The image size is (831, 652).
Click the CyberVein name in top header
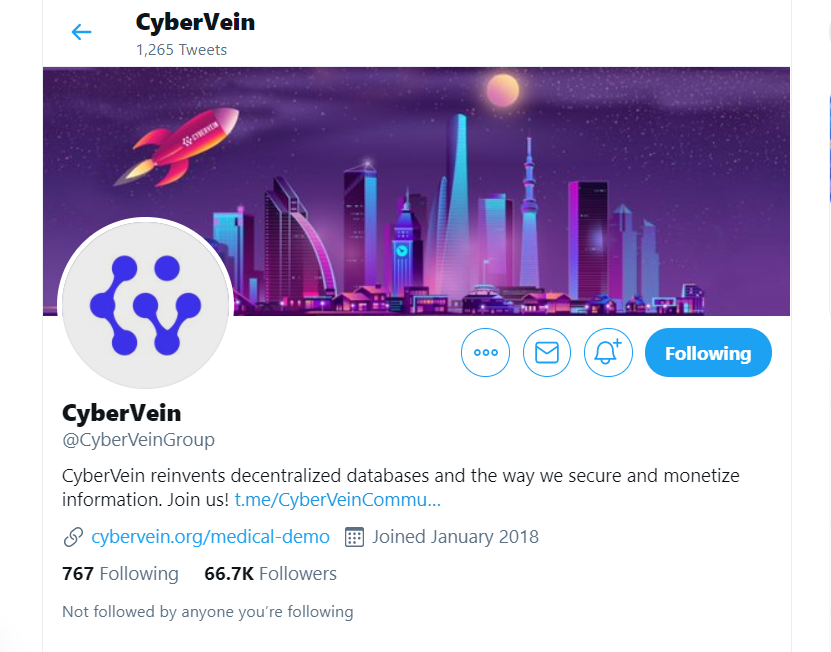[x=195, y=22]
